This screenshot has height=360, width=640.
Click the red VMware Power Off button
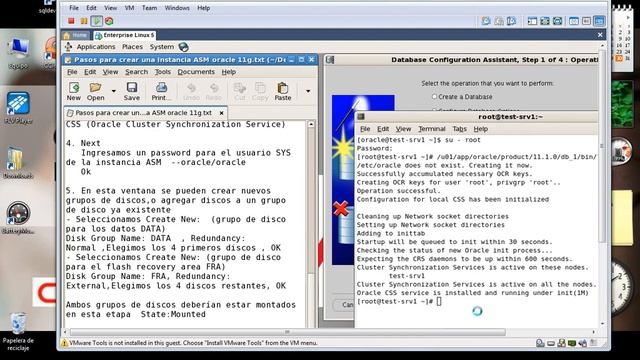(71, 21)
